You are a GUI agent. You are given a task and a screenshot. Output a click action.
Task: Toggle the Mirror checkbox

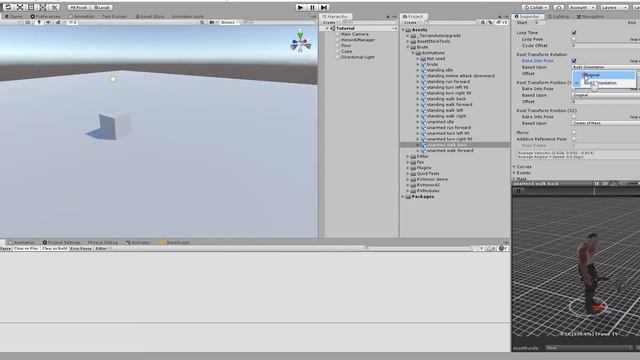[574, 133]
